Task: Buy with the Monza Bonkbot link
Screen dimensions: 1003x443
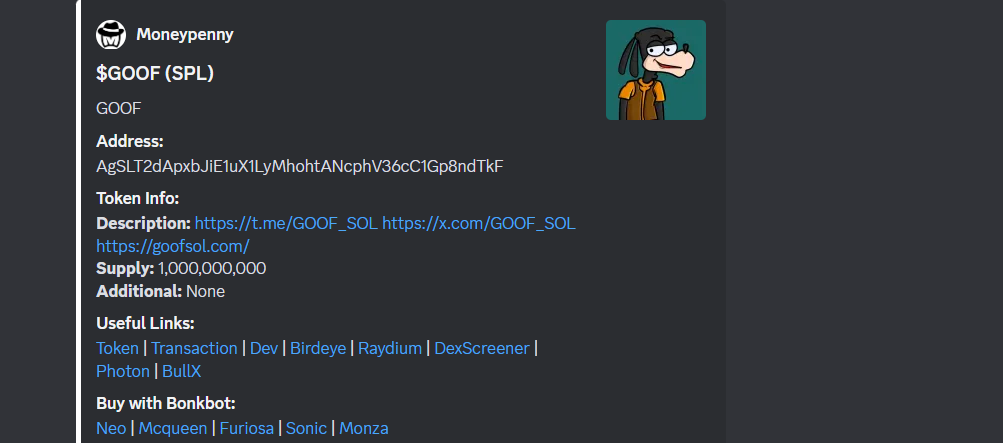Action: pos(363,428)
